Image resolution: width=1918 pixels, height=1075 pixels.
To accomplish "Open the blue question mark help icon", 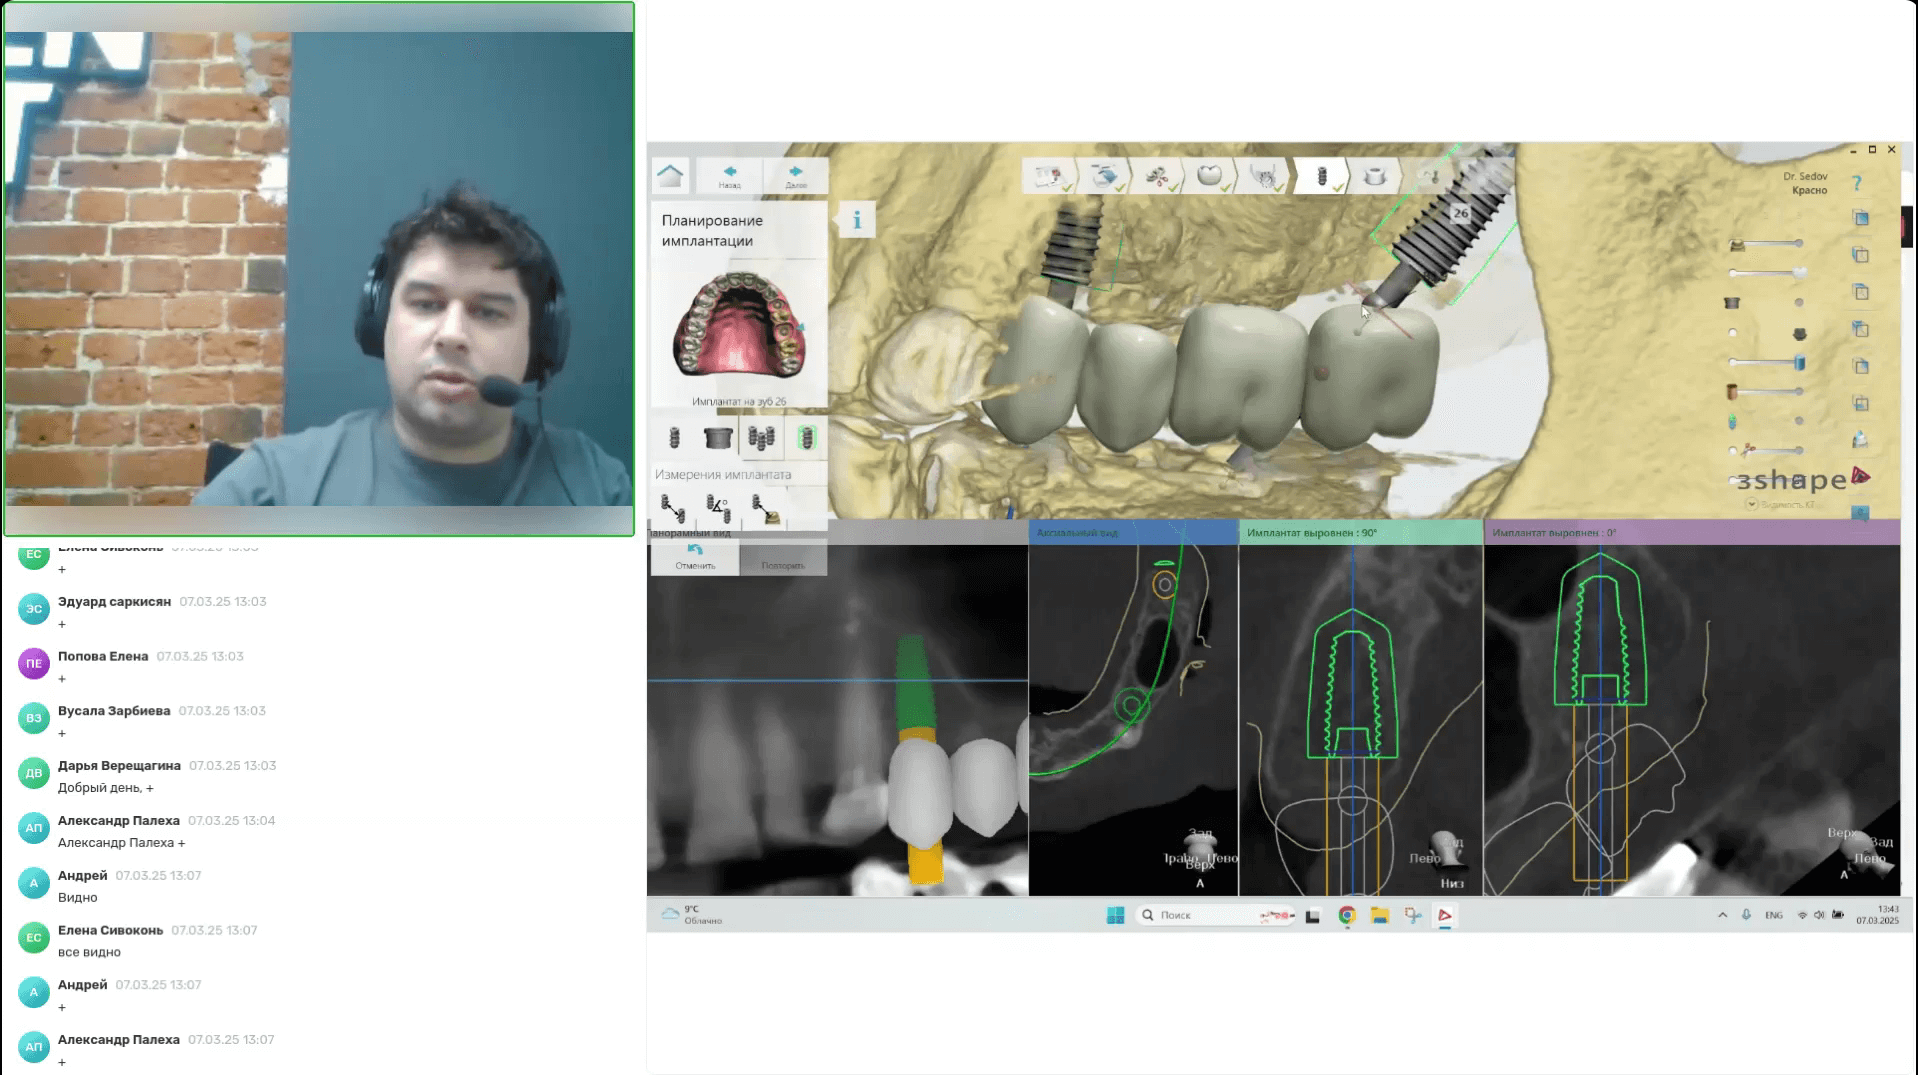I will tap(1856, 183).
